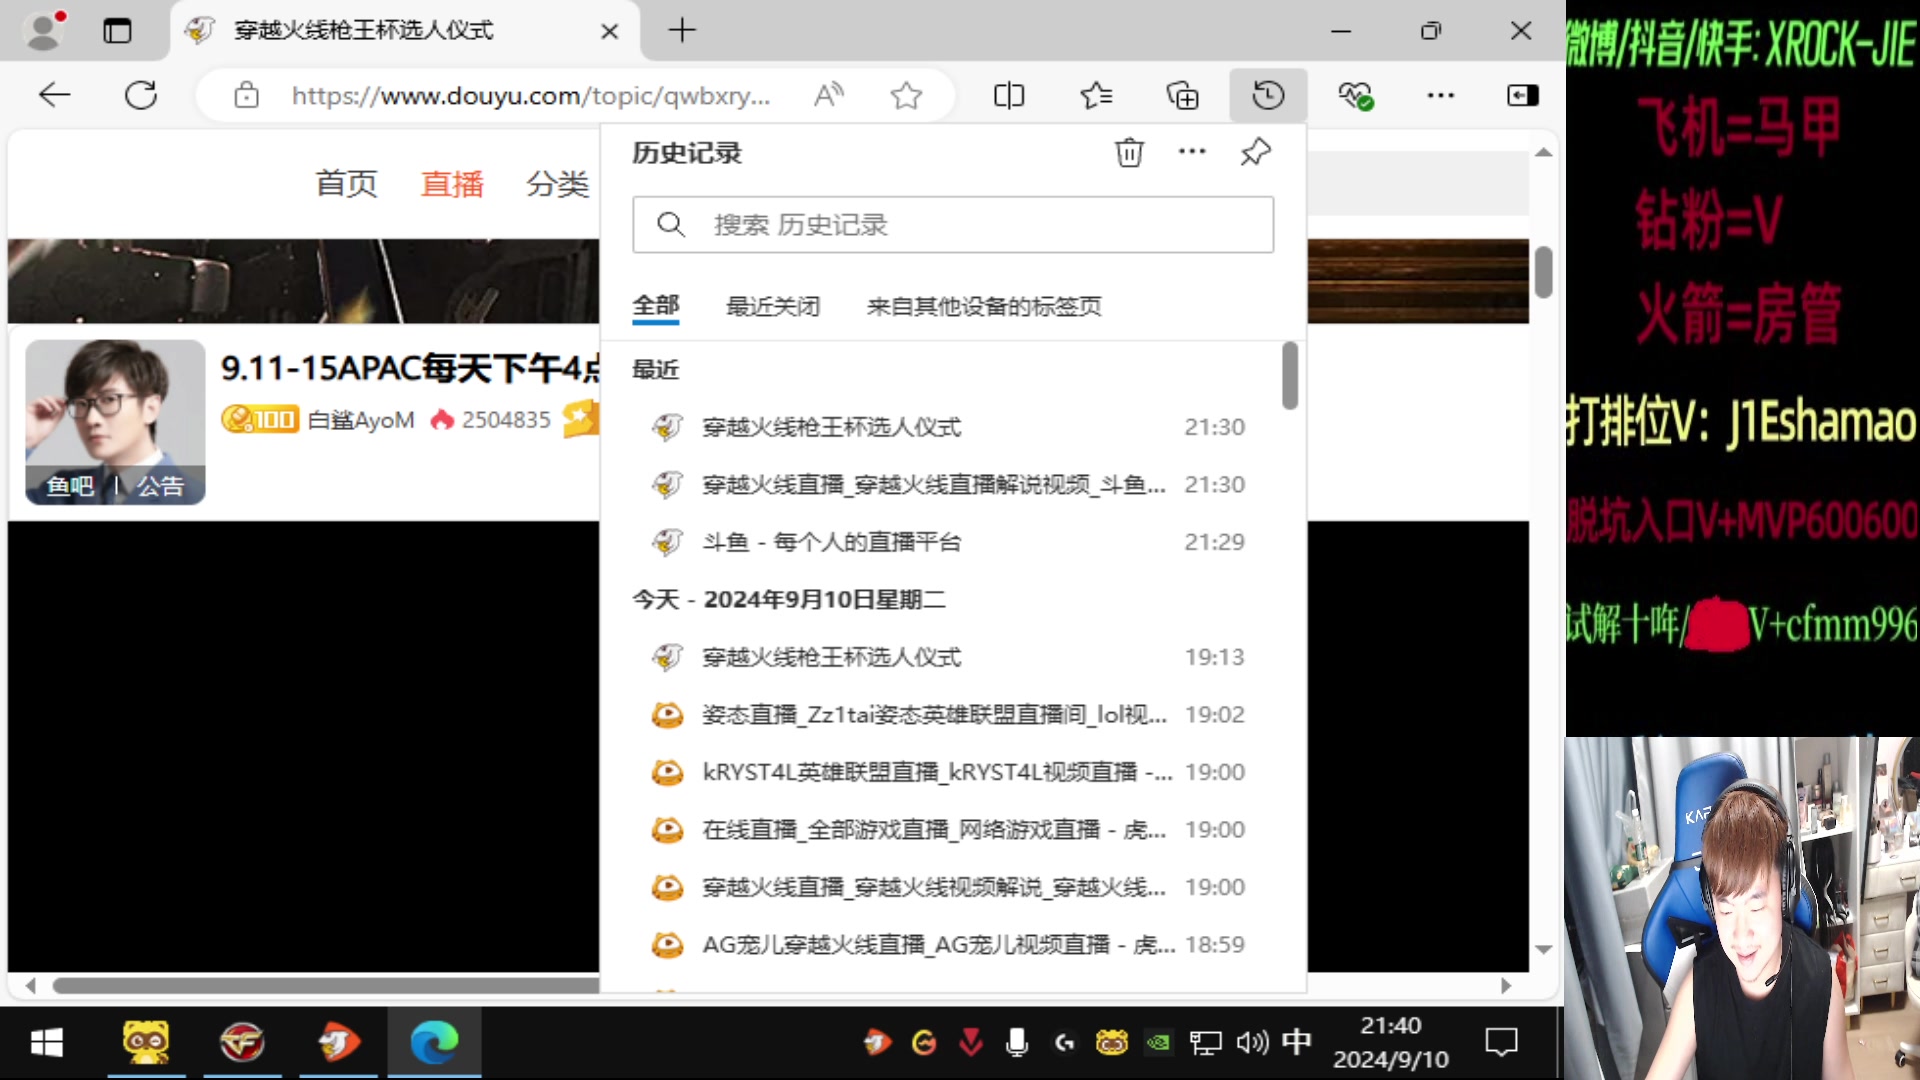Image resolution: width=1920 pixels, height=1080 pixels.
Task: Open the orange bird taskbar app
Action: (339, 1042)
